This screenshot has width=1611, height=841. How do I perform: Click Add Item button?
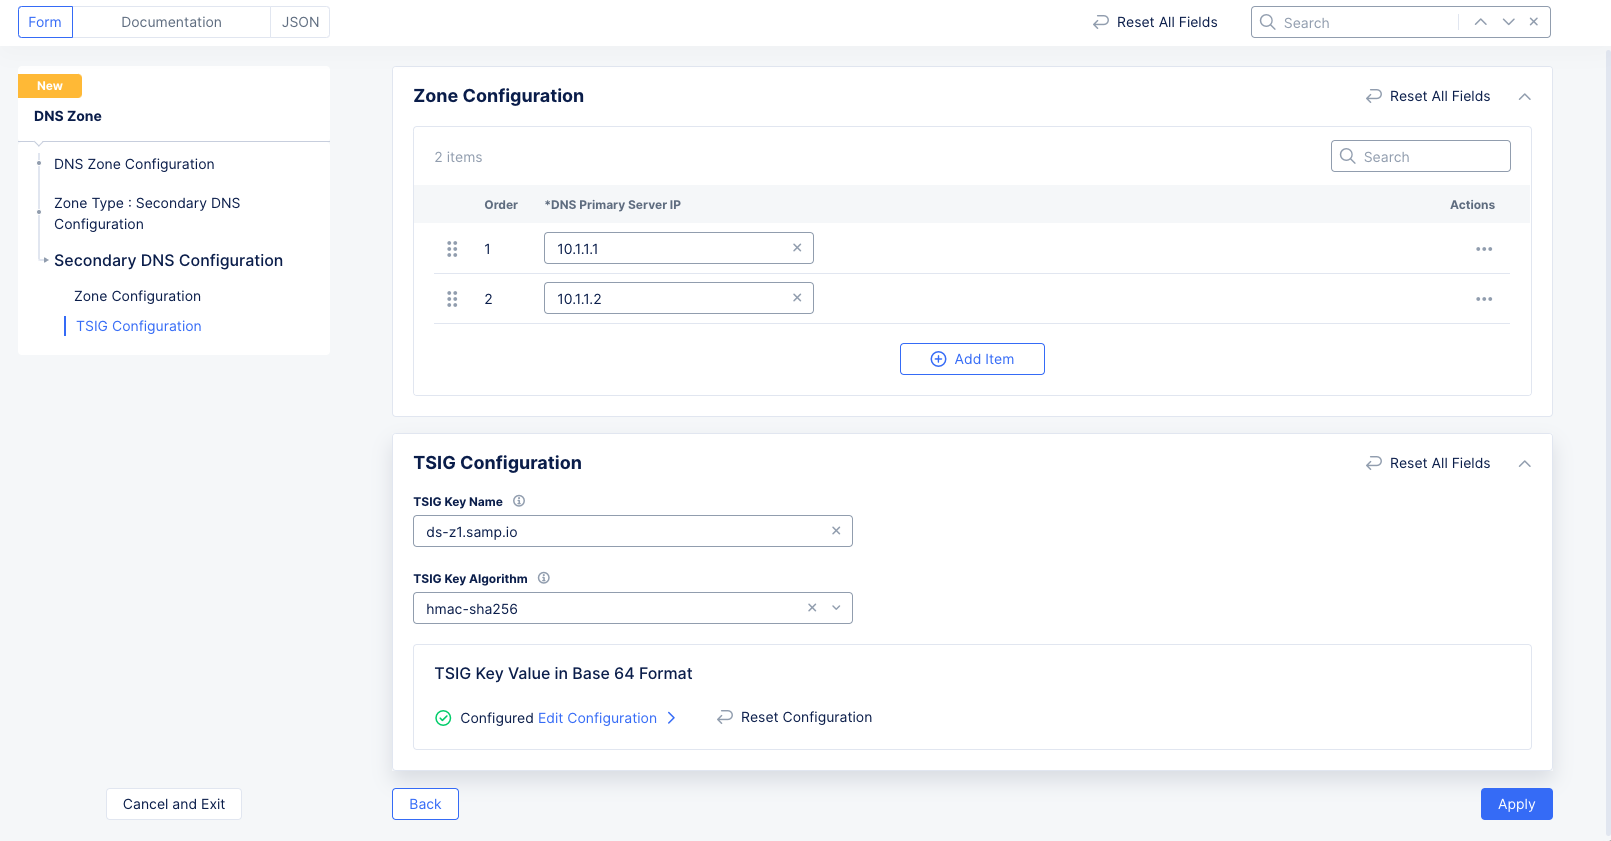972,359
